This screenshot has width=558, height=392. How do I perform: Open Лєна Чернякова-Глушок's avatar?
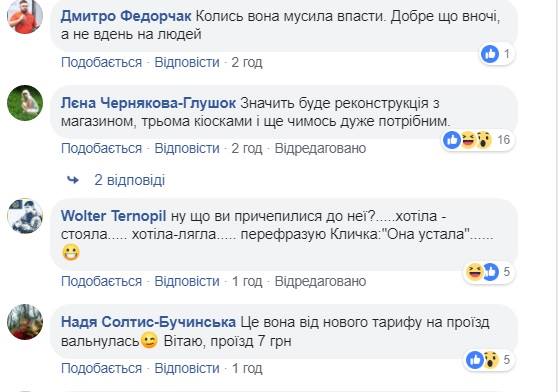(25, 103)
